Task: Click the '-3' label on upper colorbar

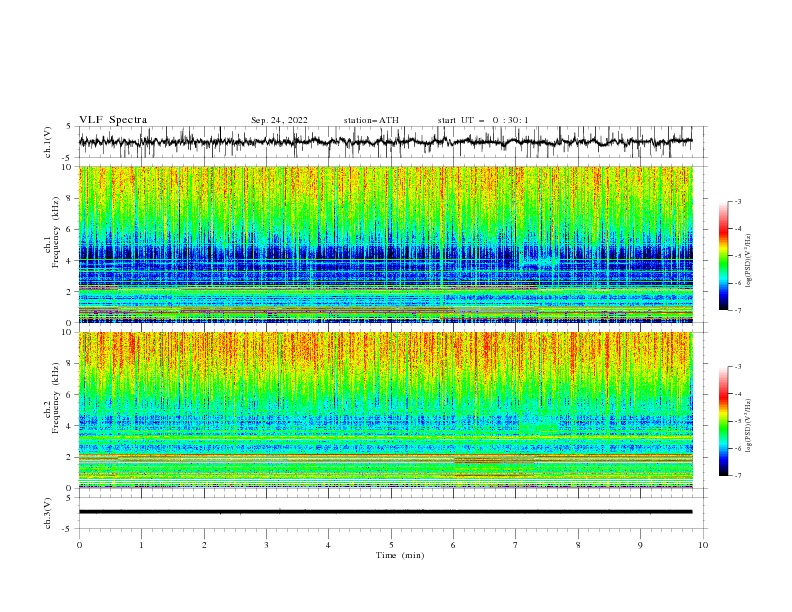Action: tap(737, 201)
